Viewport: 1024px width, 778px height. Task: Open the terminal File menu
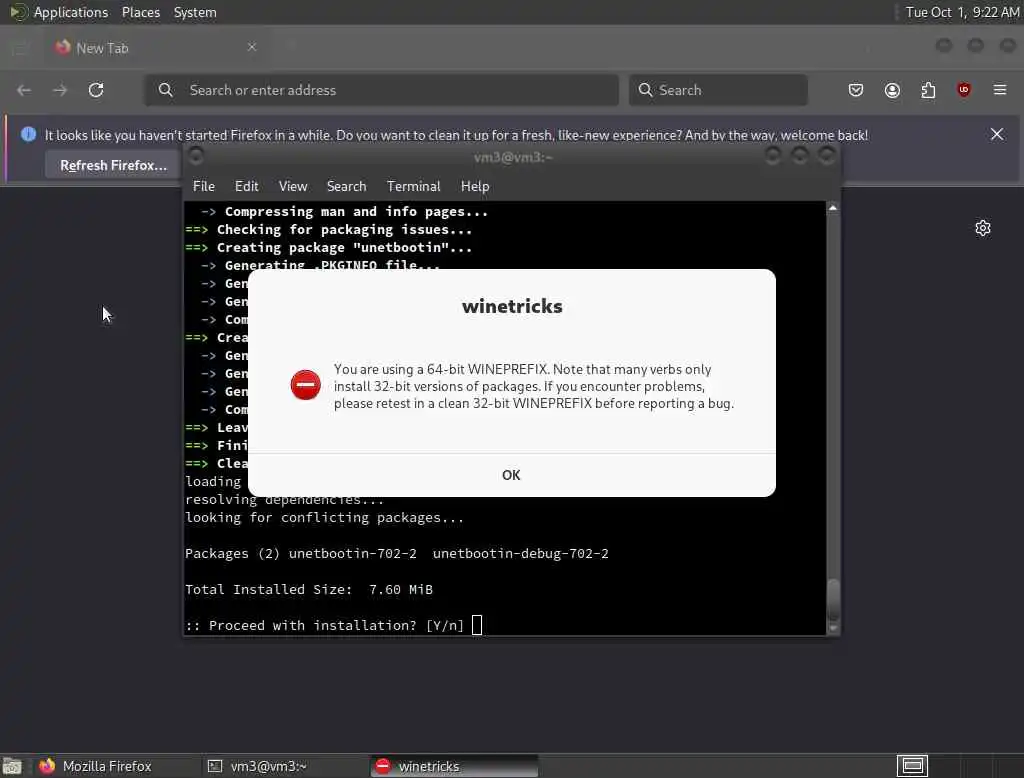pos(204,186)
